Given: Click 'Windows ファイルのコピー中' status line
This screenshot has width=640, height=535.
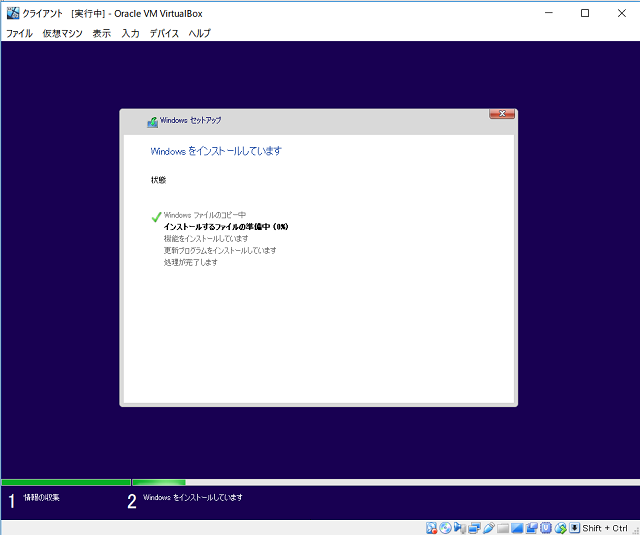Looking at the screenshot, I should [x=204, y=215].
